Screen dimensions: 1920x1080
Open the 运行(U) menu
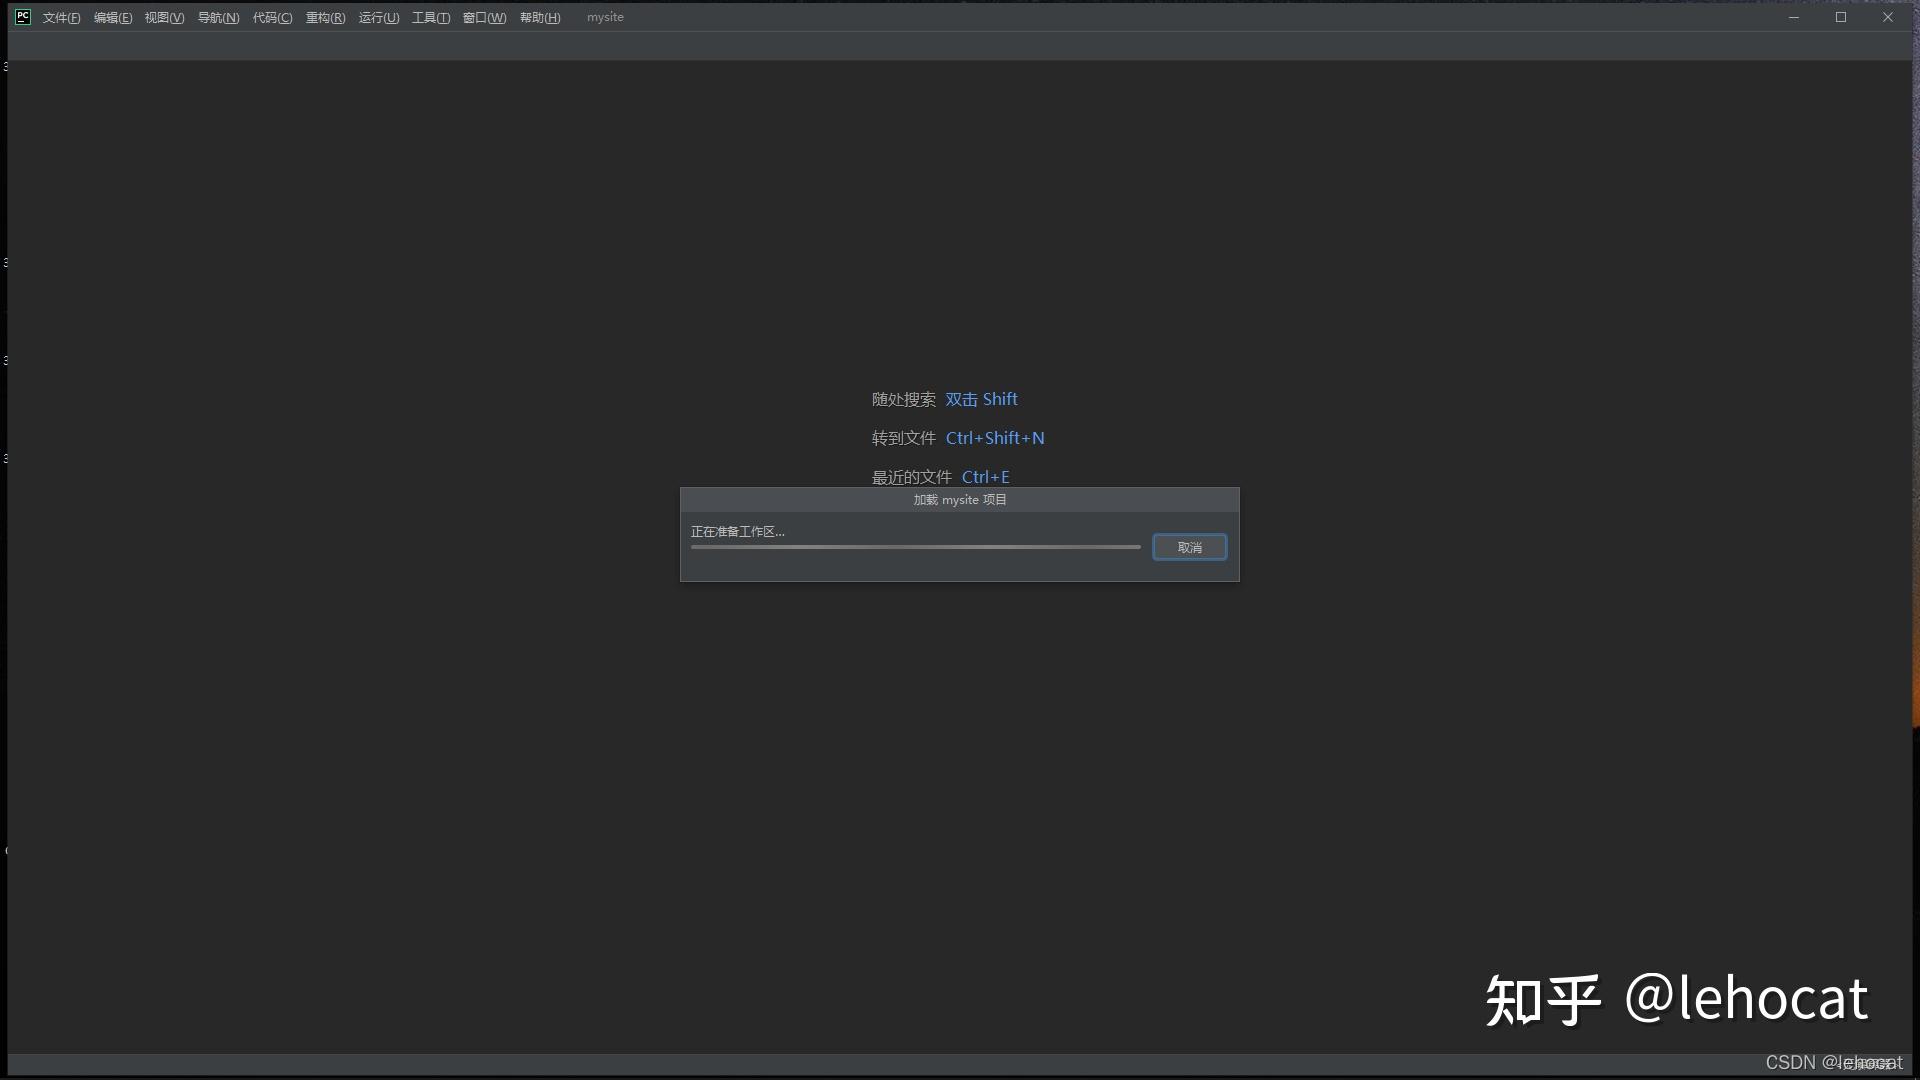[x=378, y=18]
